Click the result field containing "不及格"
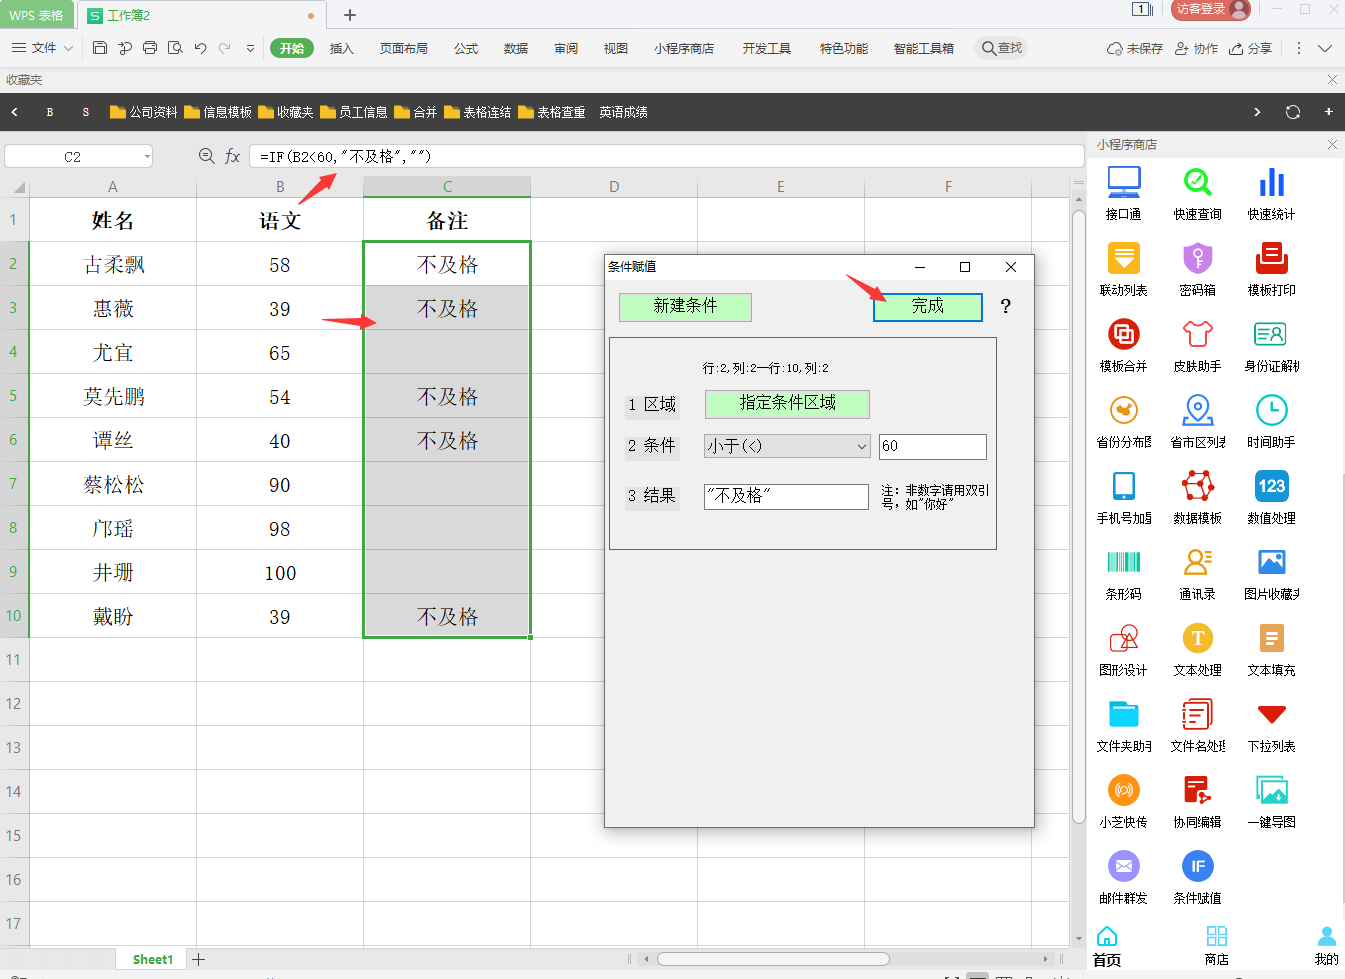 click(x=786, y=496)
